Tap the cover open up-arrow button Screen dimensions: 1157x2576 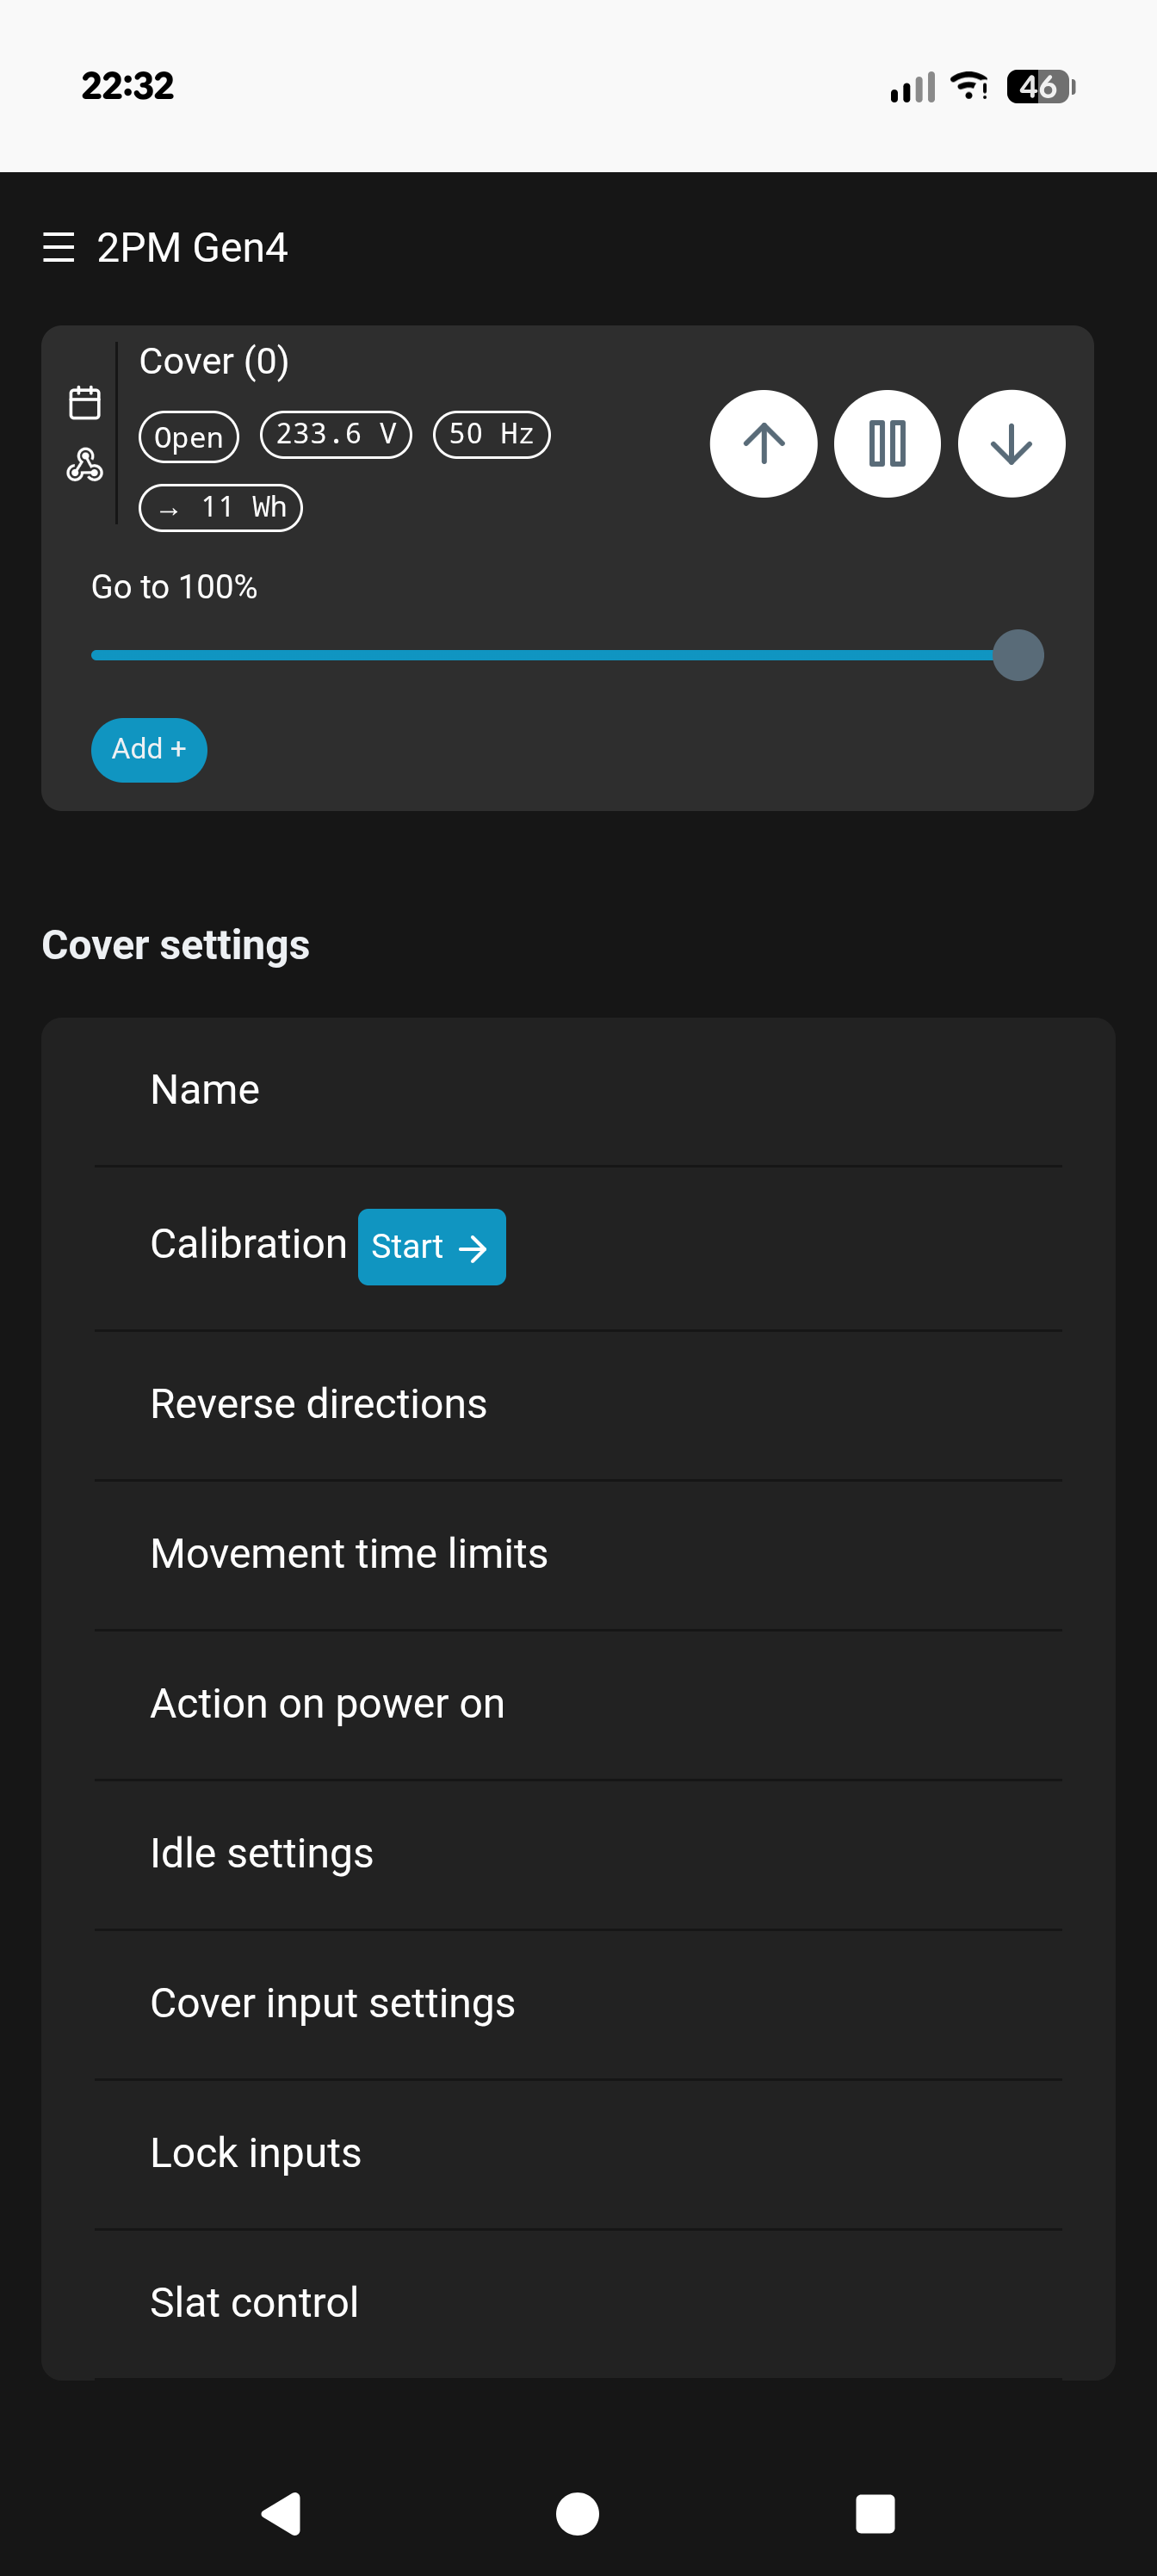pos(763,443)
